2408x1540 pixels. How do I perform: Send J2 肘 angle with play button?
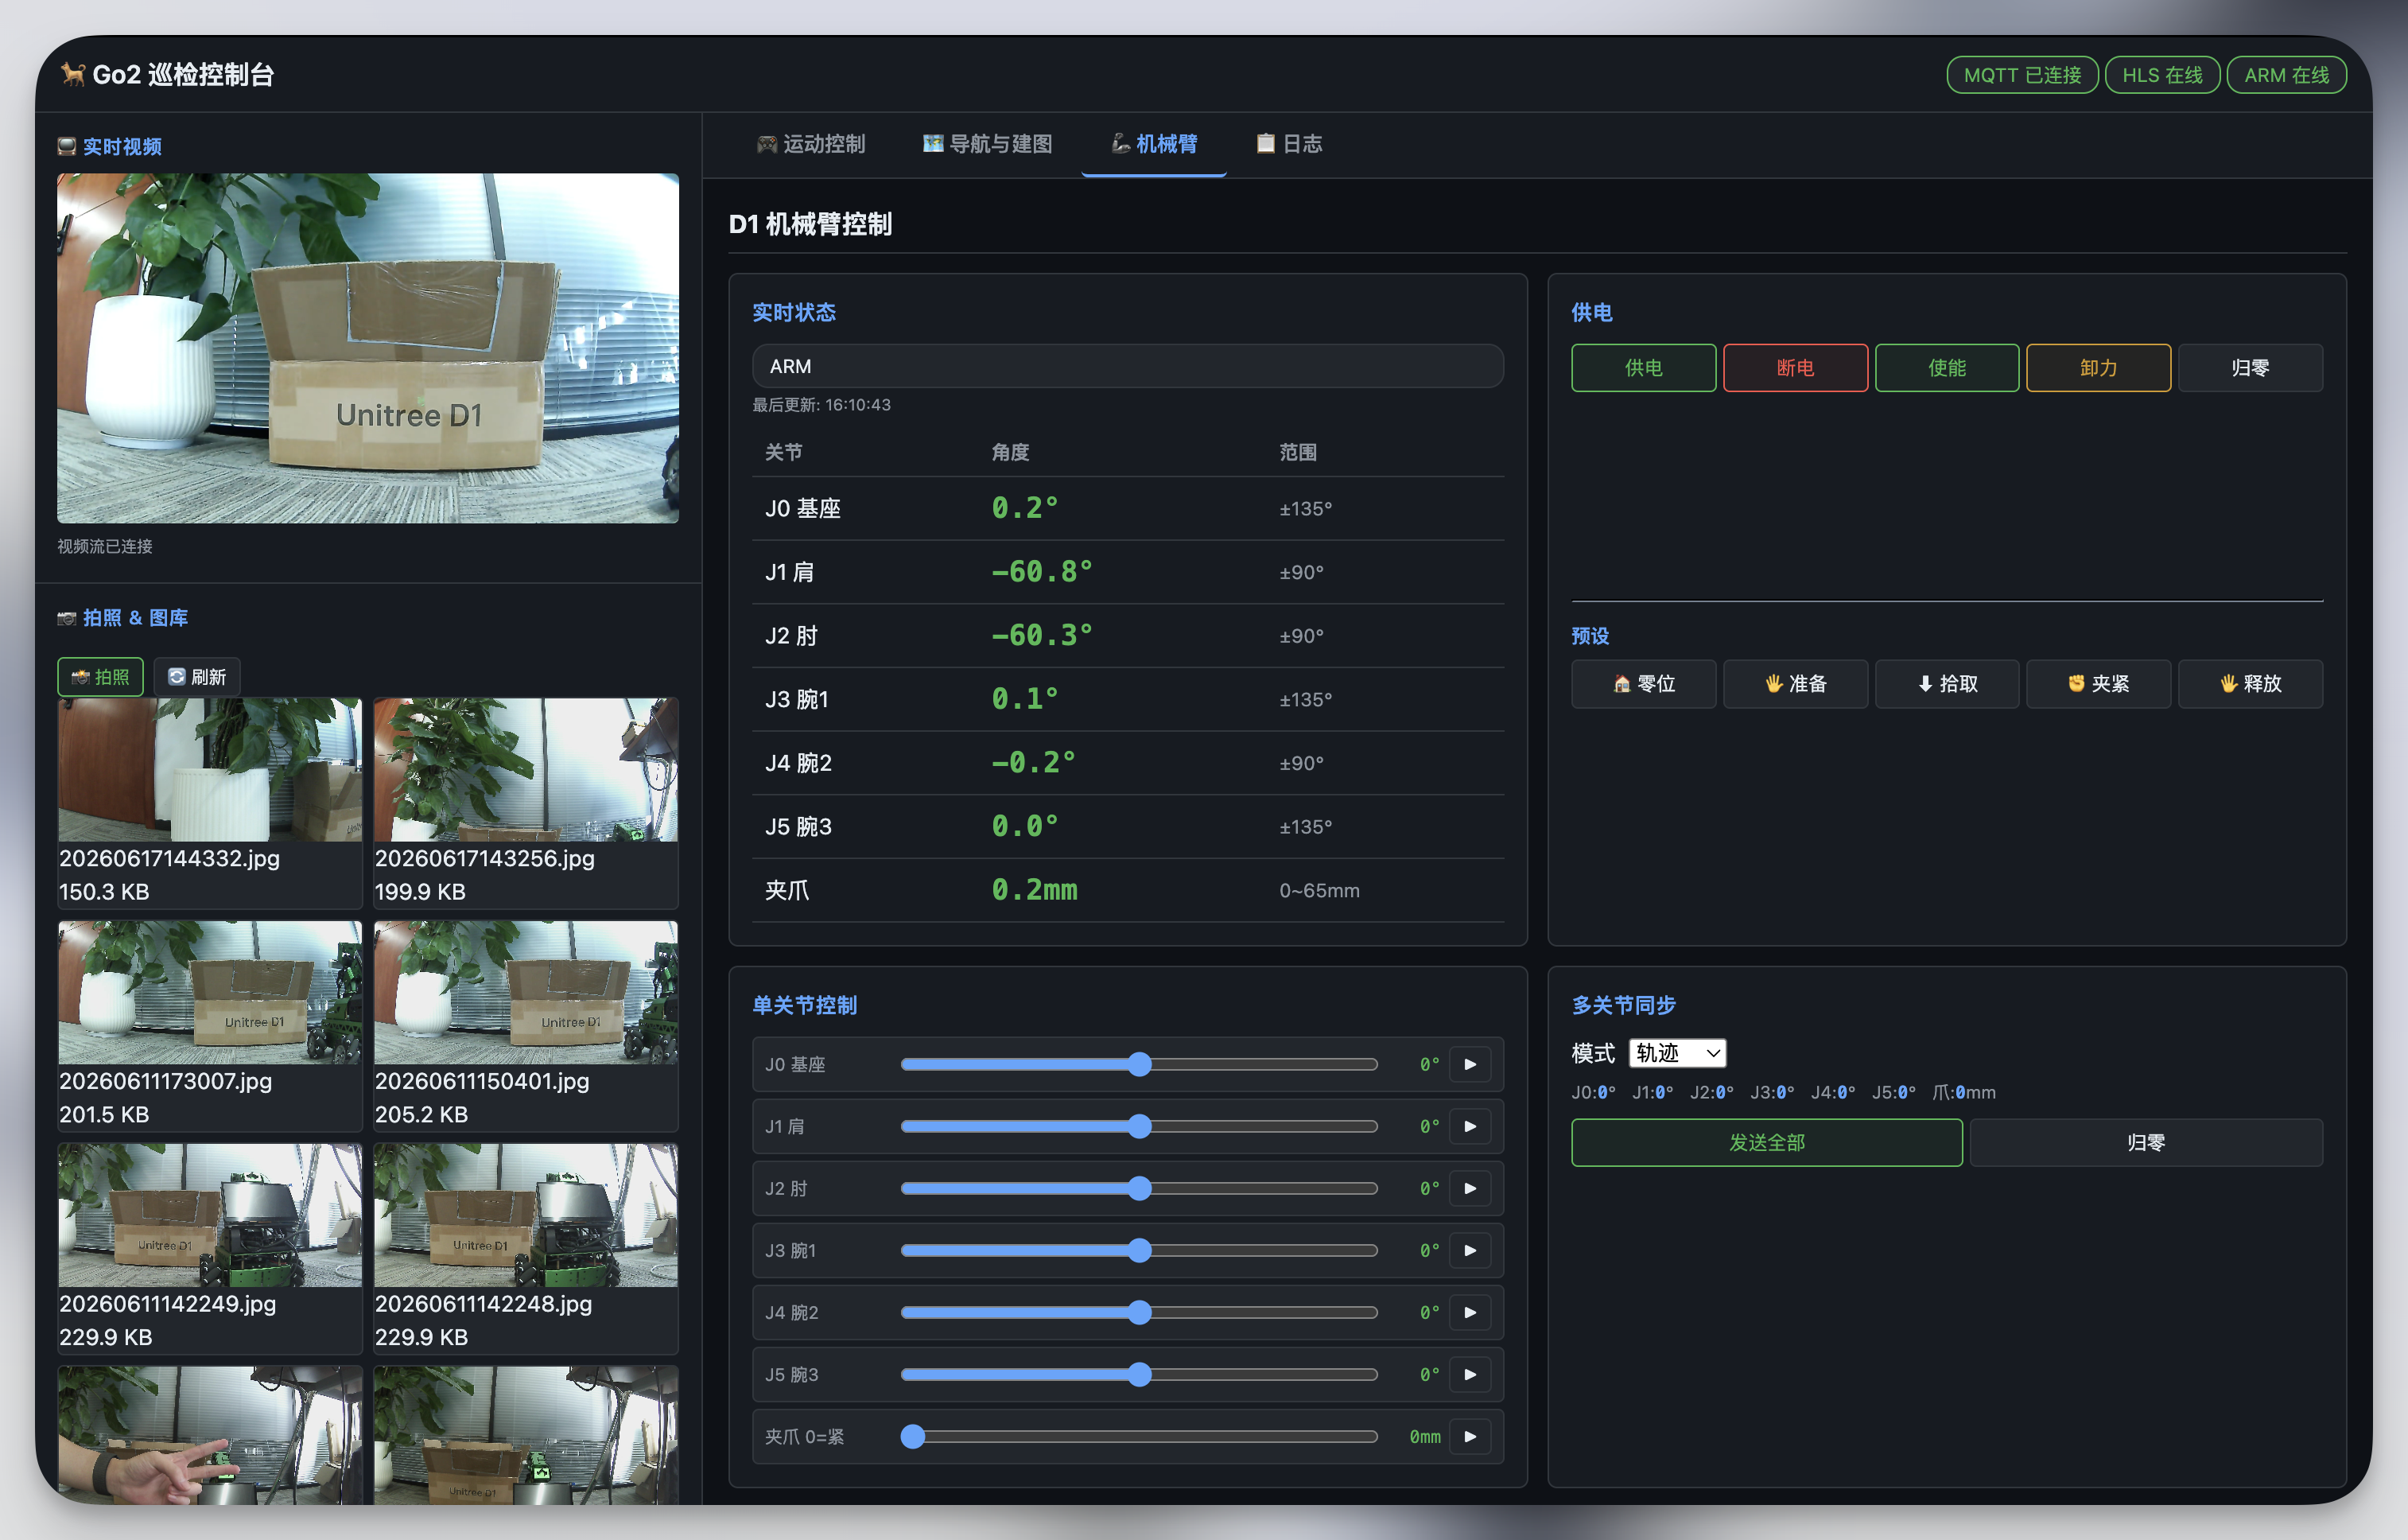point(1469,1188)
